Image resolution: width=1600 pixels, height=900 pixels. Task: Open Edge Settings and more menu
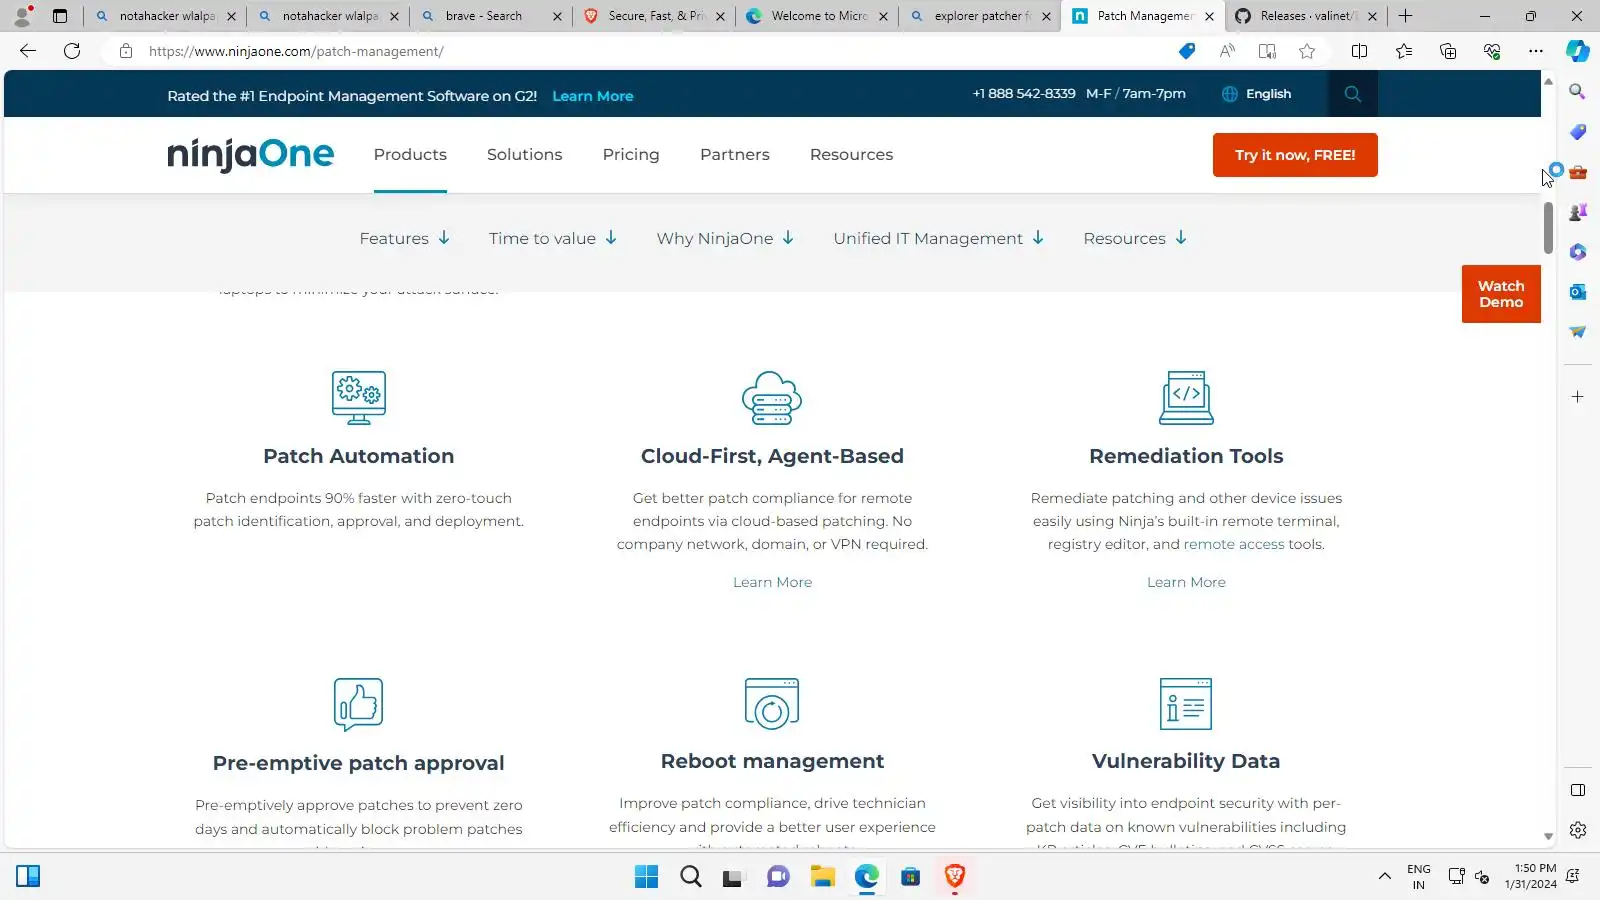point(1536,51)
